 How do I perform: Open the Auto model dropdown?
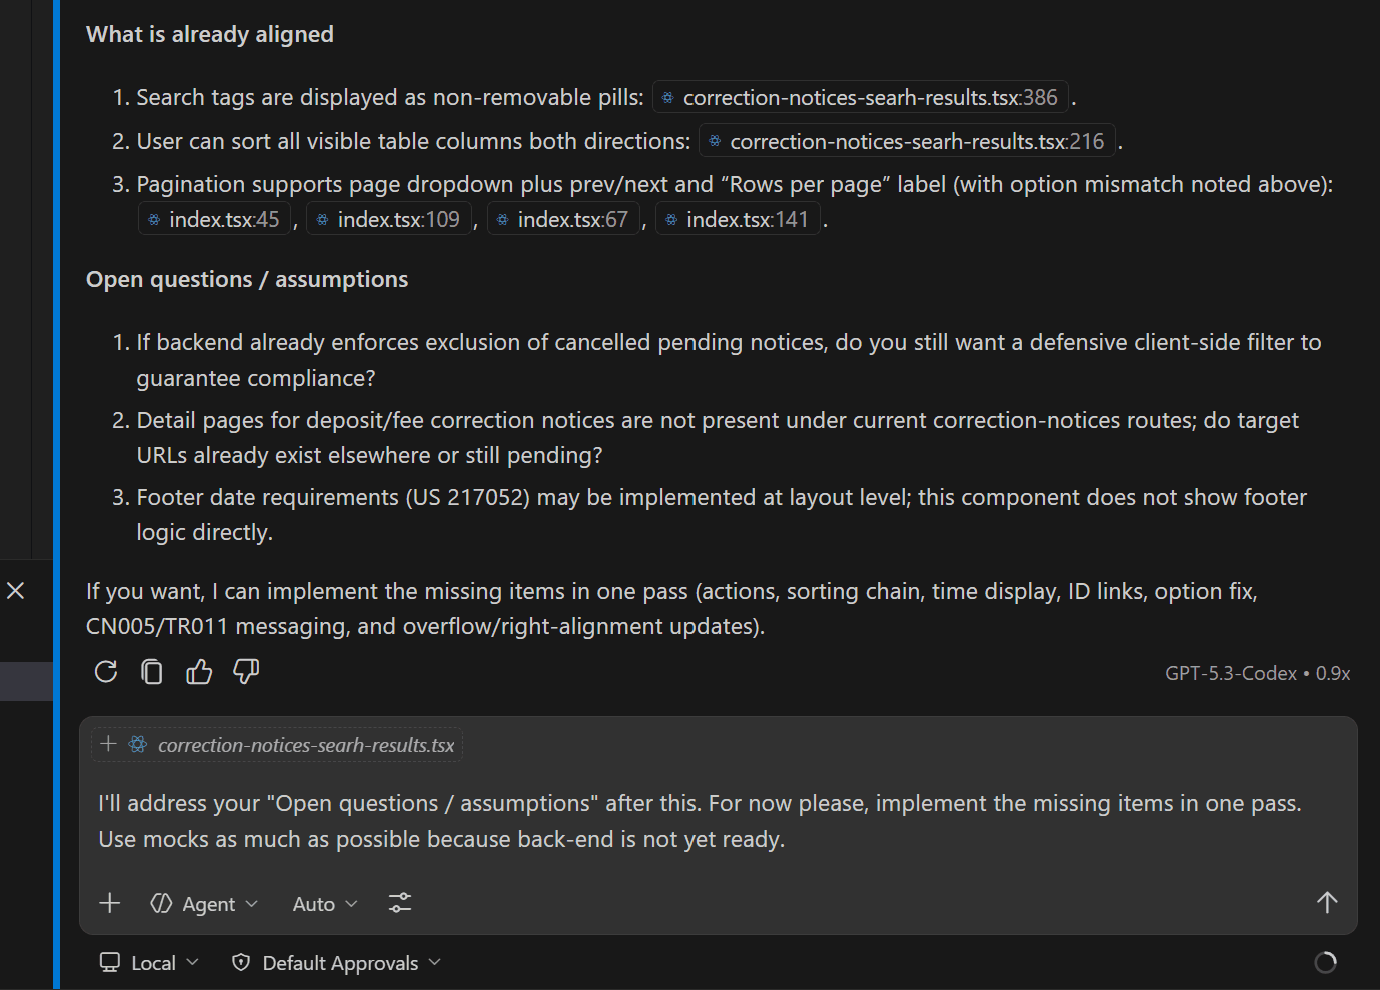(x=325, y=904)
